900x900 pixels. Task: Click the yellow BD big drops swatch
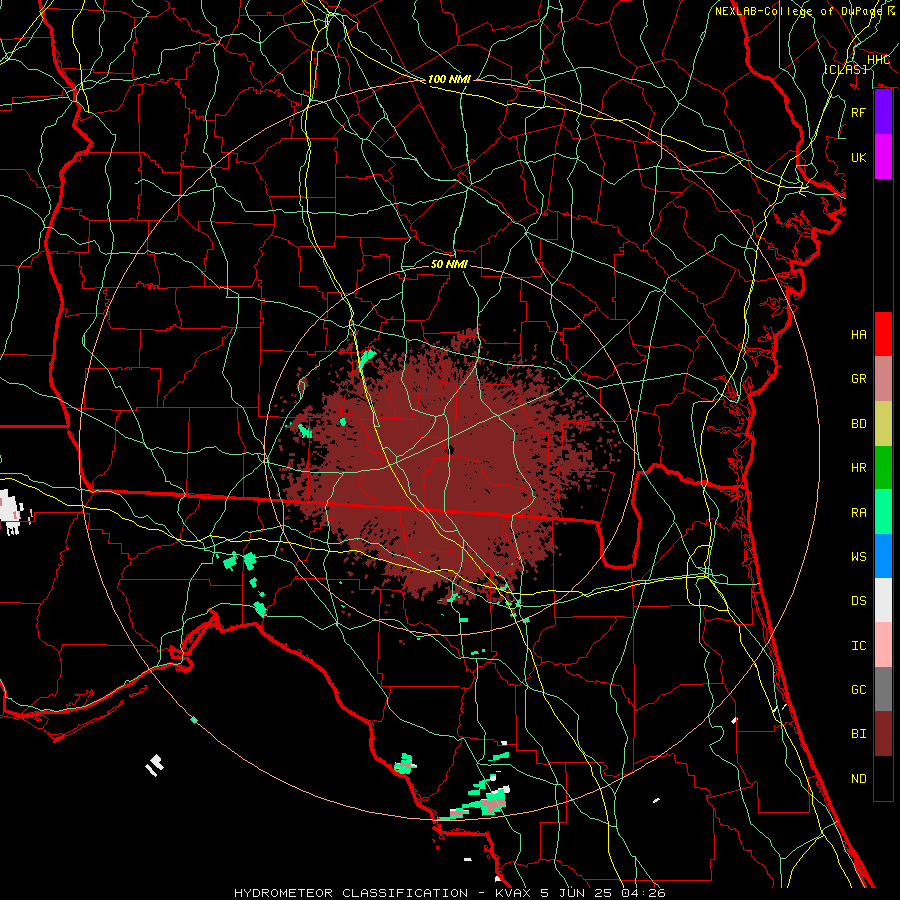click(883, 423)
